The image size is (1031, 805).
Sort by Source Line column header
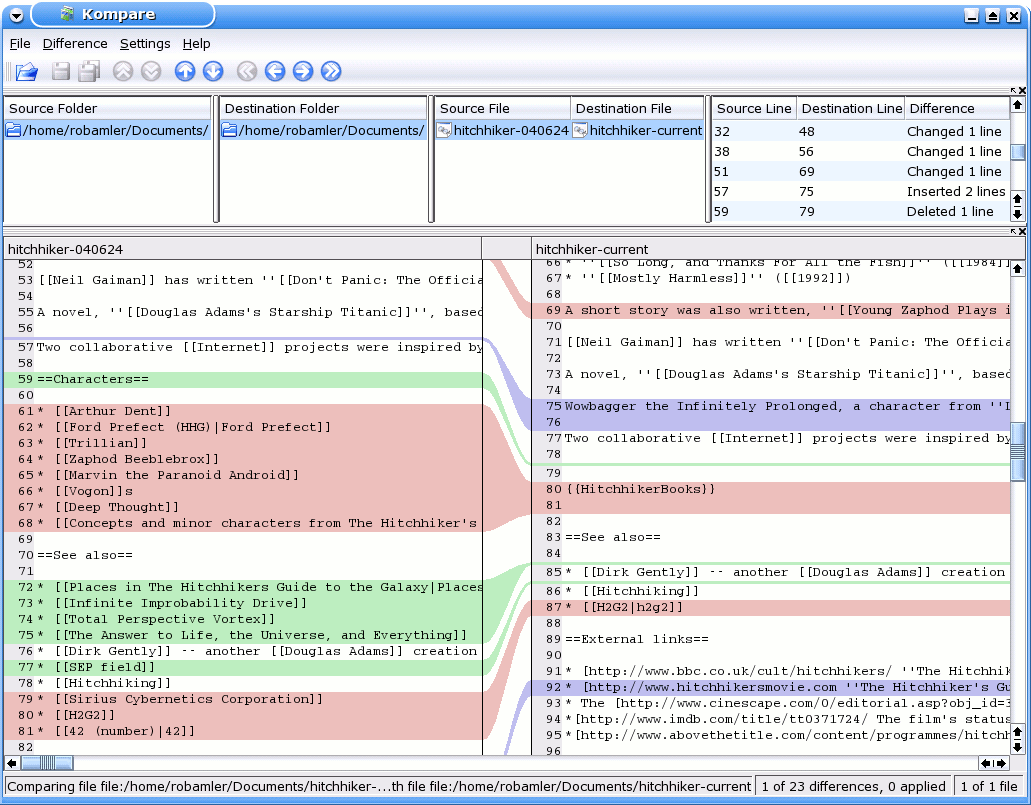coord(754,109)
